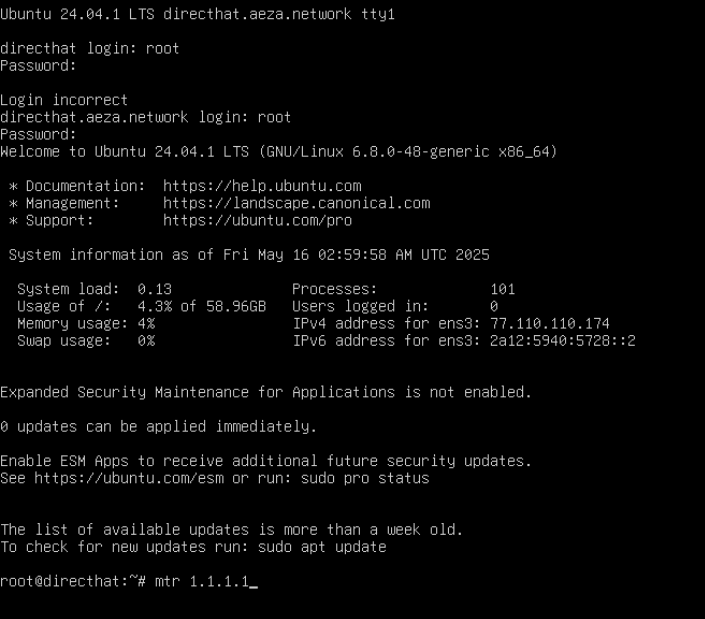The width and height of the screenshot is (705, 619).
Task: Click the landscape.canonical.com management URL
Action: point(296,203)
